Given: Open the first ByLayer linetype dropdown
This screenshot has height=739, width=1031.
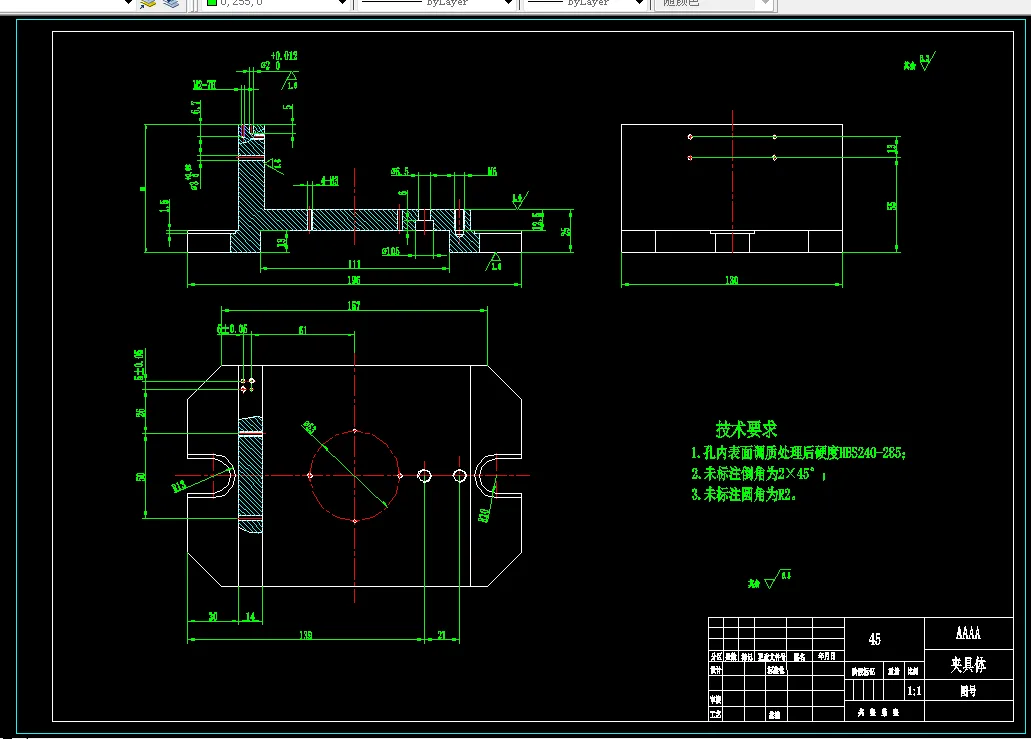Looking at the screenshot, I should [x=508, y=3].
